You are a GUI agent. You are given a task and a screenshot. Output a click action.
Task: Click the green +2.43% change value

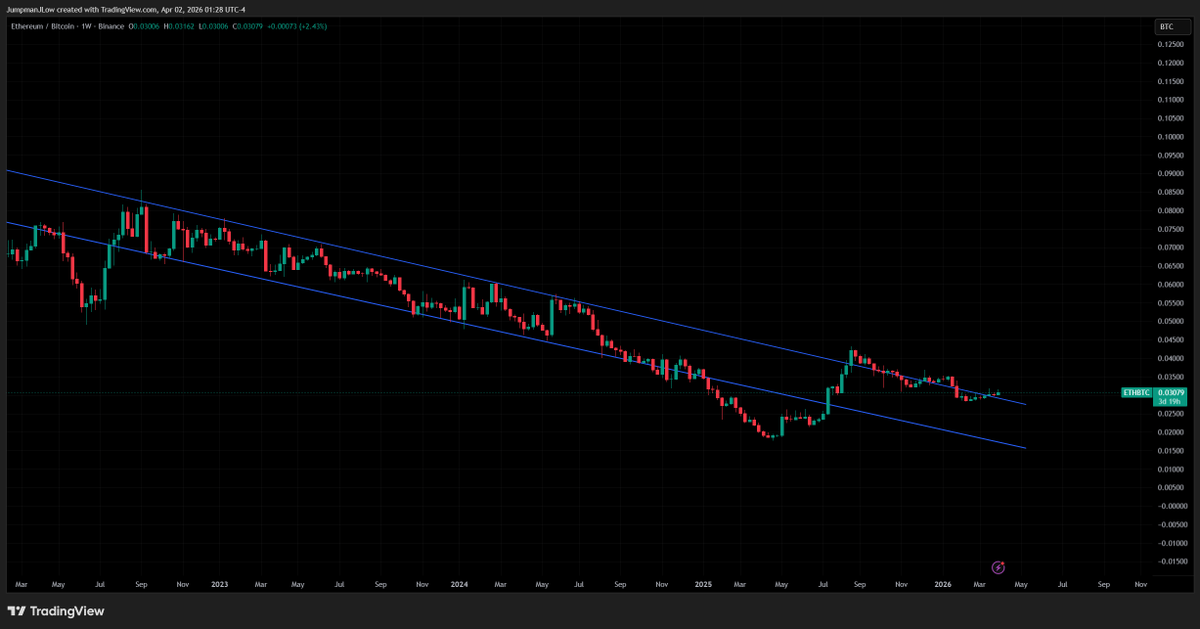pos(313,26)
